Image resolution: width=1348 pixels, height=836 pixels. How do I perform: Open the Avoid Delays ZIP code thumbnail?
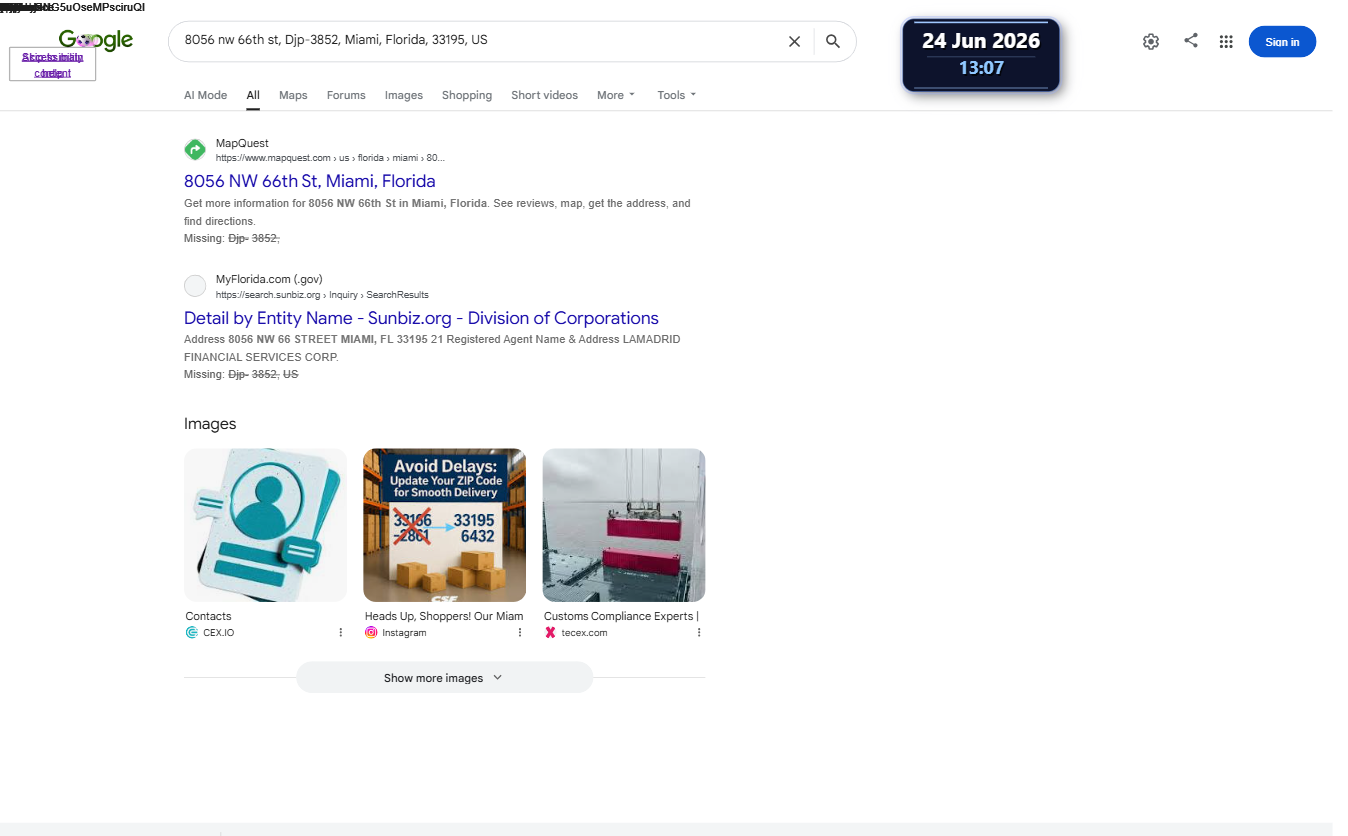pyautogui.click(x=444, y=525)
